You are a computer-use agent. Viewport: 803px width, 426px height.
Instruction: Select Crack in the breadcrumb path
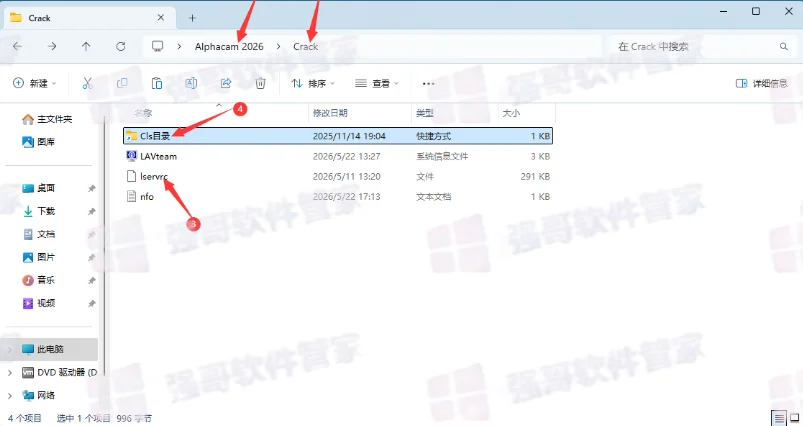click(306, 47)
